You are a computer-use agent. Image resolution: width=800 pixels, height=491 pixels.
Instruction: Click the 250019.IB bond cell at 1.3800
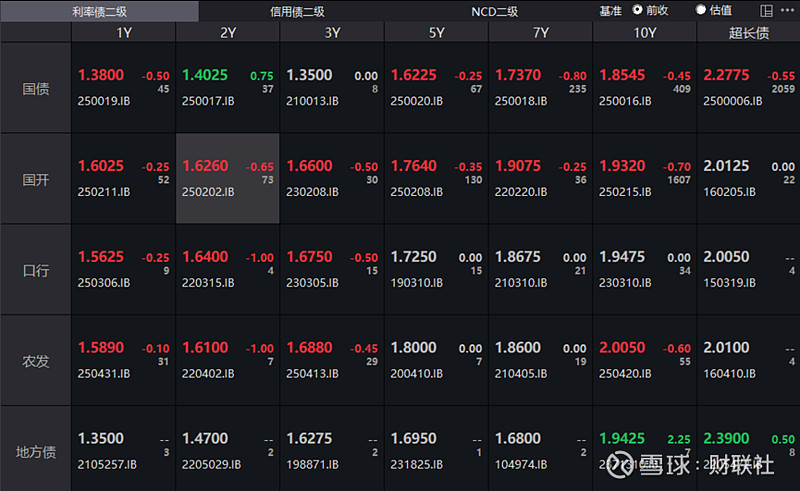coord(123,88)
